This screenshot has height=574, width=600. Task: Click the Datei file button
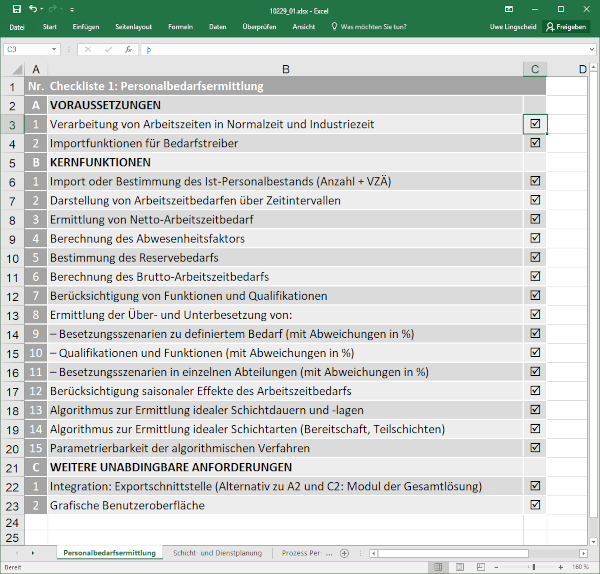pos(17,27)
